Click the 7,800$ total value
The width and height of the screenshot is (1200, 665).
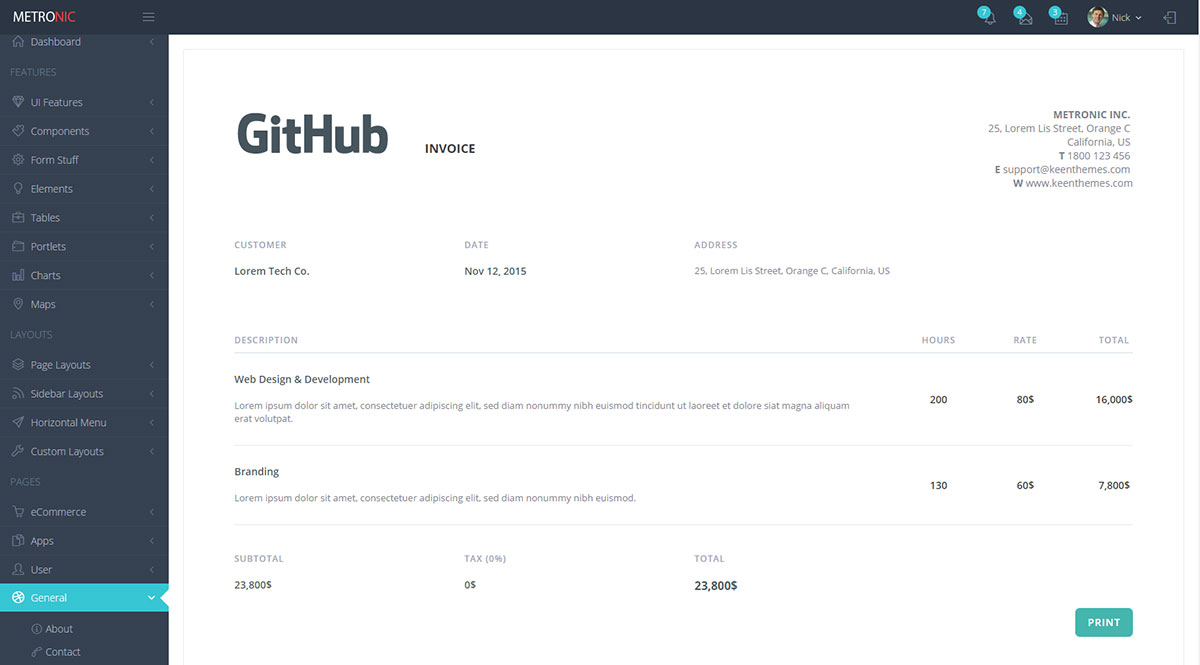coord(1116,485)
